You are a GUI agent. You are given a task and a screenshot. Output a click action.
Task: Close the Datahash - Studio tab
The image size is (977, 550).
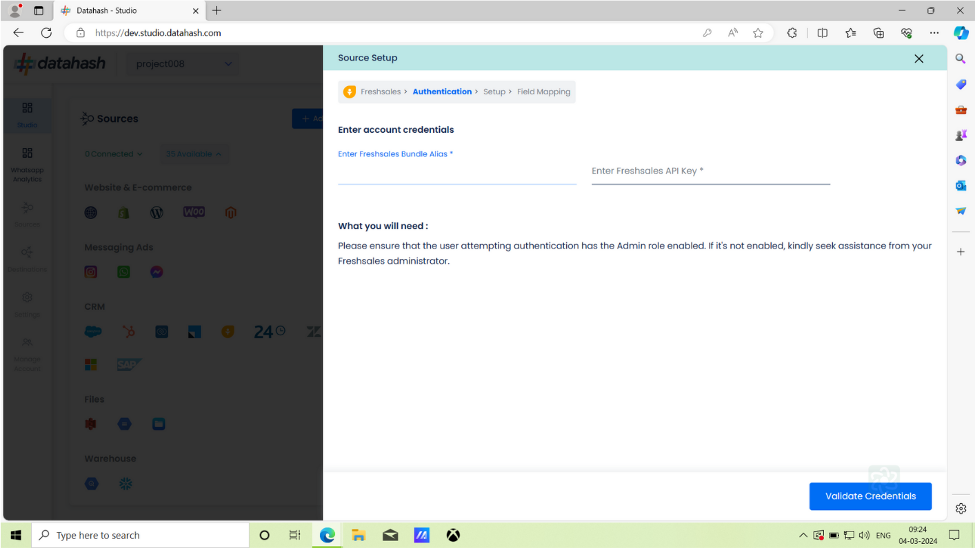(x=195, y=11)
